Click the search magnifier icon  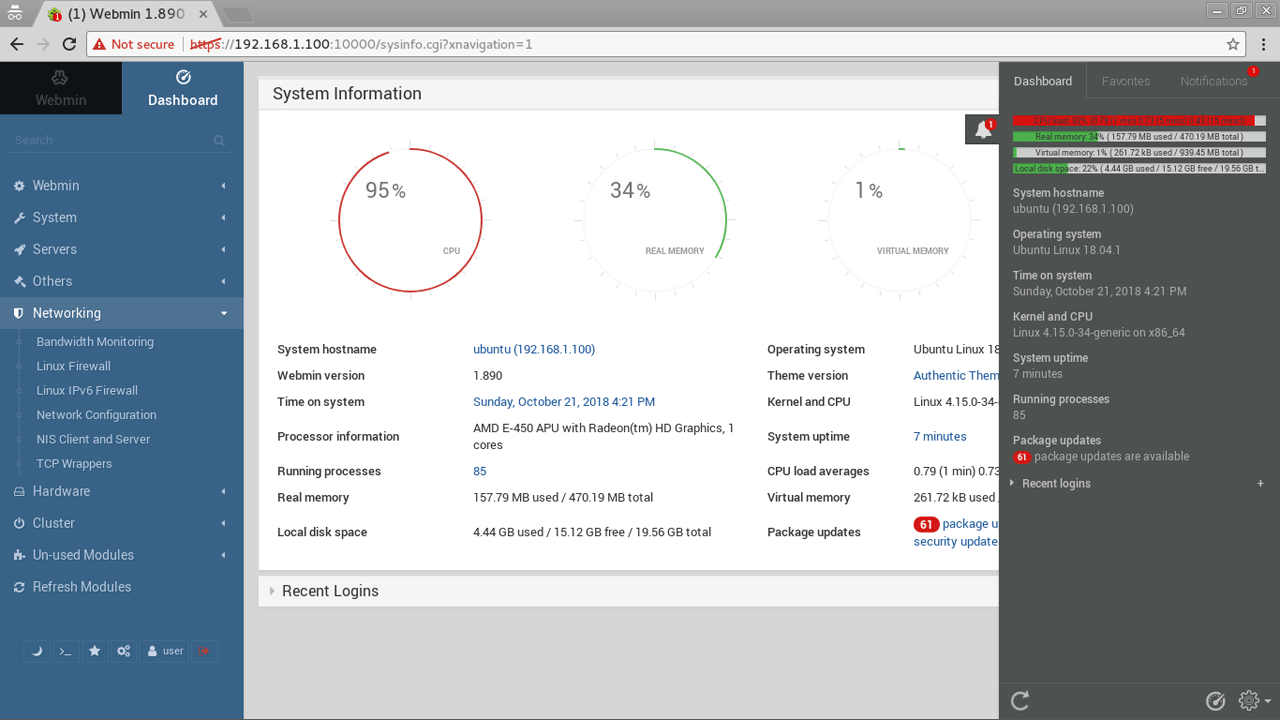(x=220, y=141)
